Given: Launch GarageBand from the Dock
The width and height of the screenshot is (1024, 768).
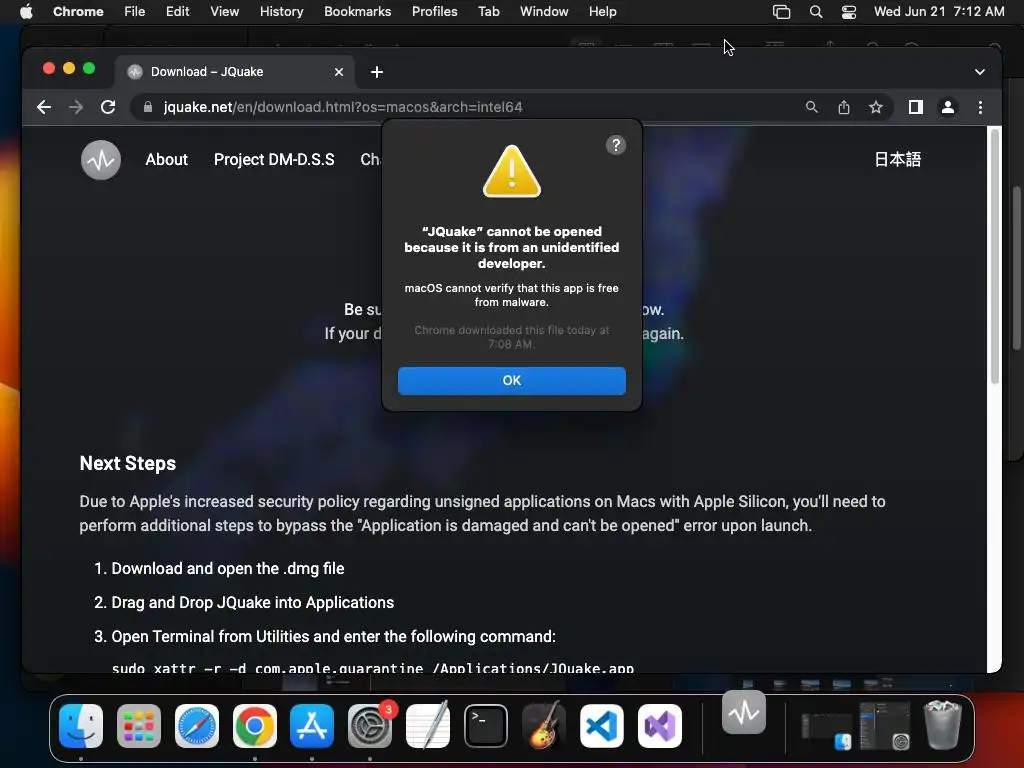Looking at the screenshot, I should tap(544, 726).
